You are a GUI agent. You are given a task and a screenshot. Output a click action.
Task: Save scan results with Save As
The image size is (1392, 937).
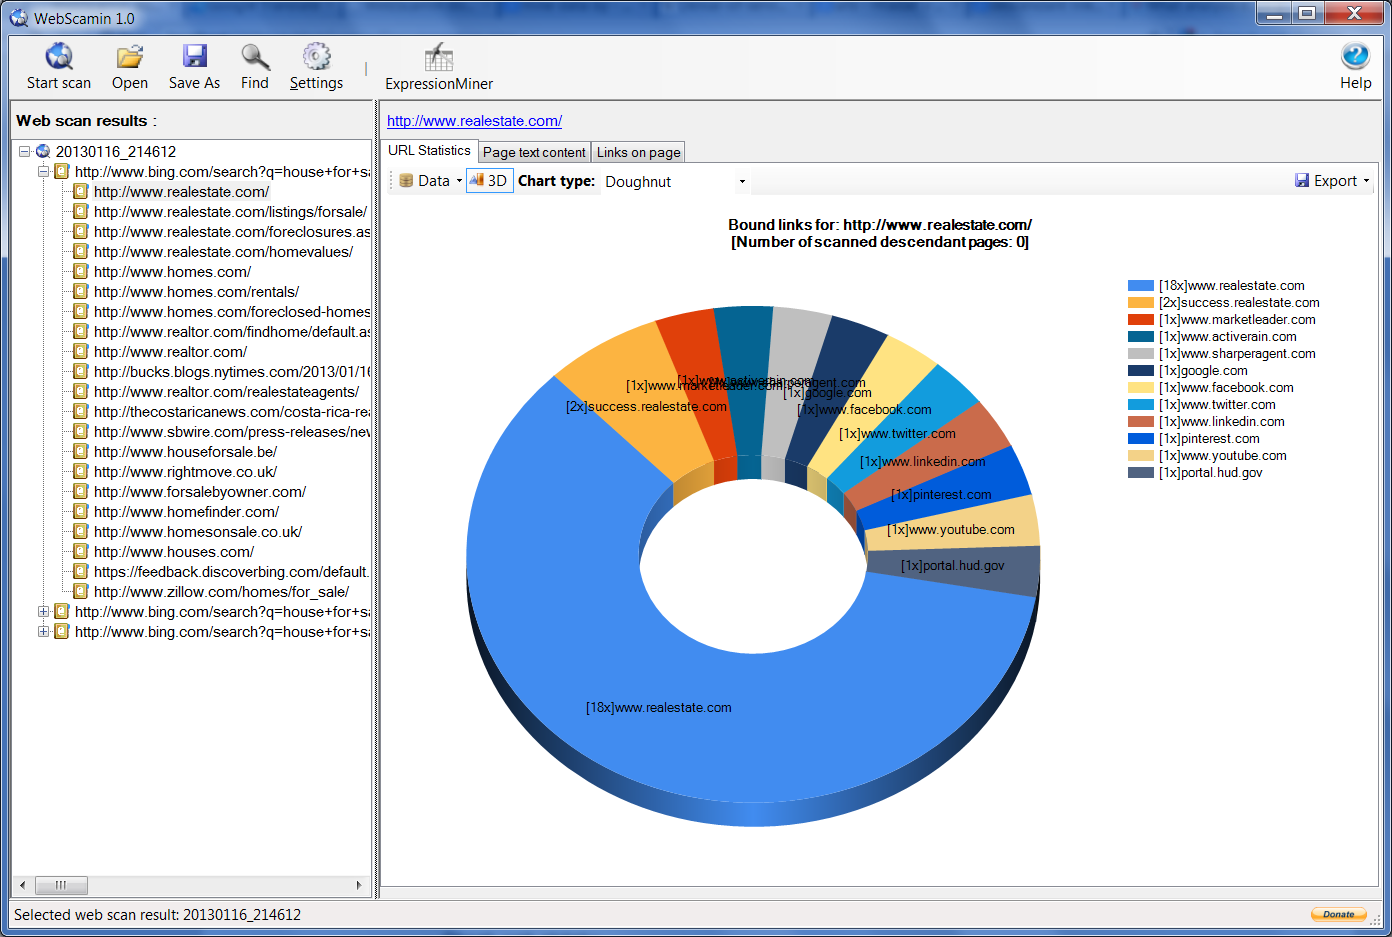tap(194, 67)
